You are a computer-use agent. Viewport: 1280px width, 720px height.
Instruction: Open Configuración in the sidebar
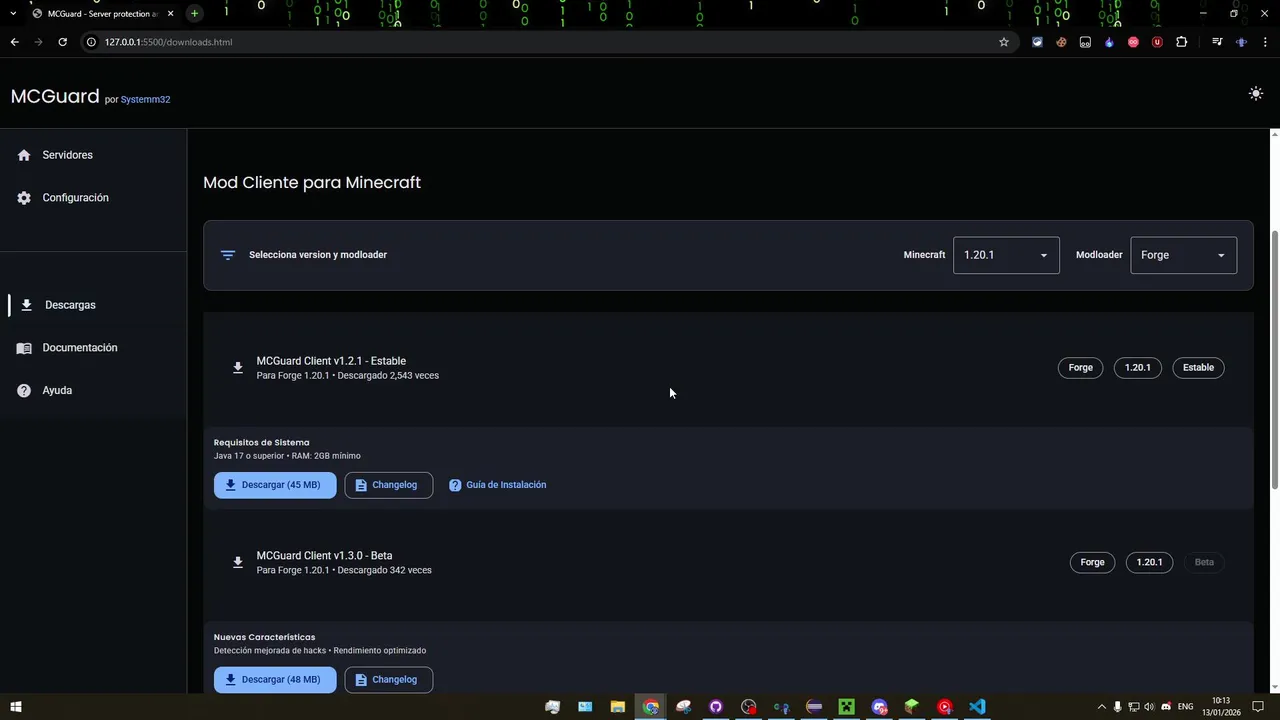pos(93,198)
